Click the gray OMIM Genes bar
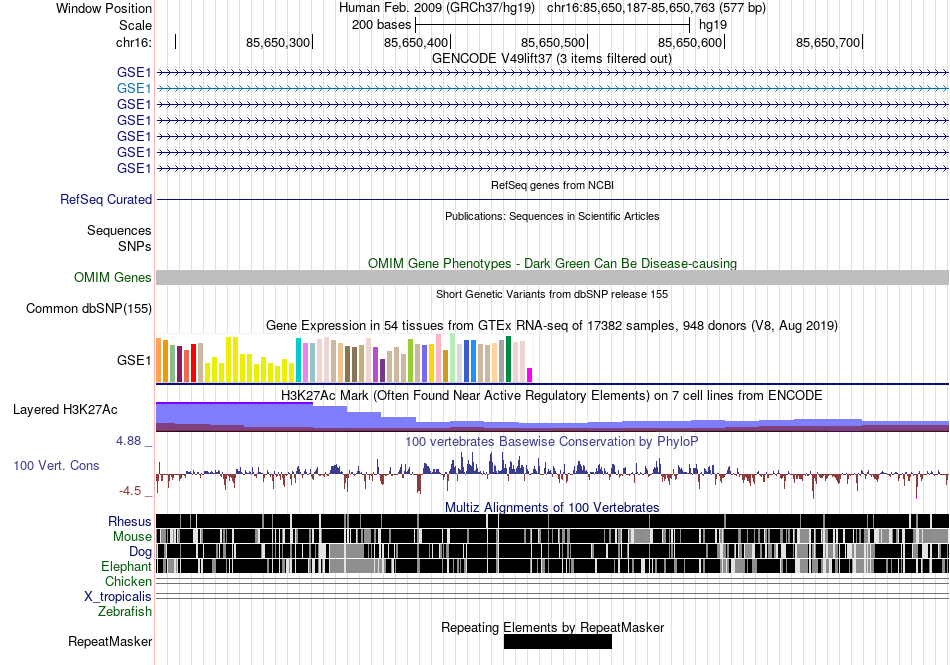This screenshot has width=950, height=665. click(x=552, y=277)
